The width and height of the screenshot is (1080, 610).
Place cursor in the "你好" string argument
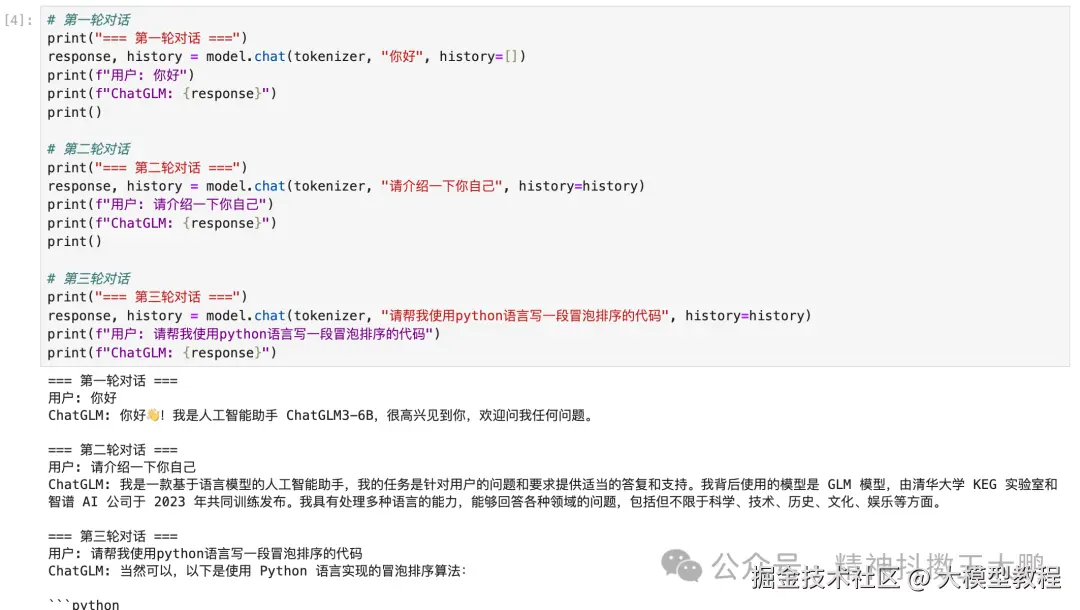[x=402, y=56]
